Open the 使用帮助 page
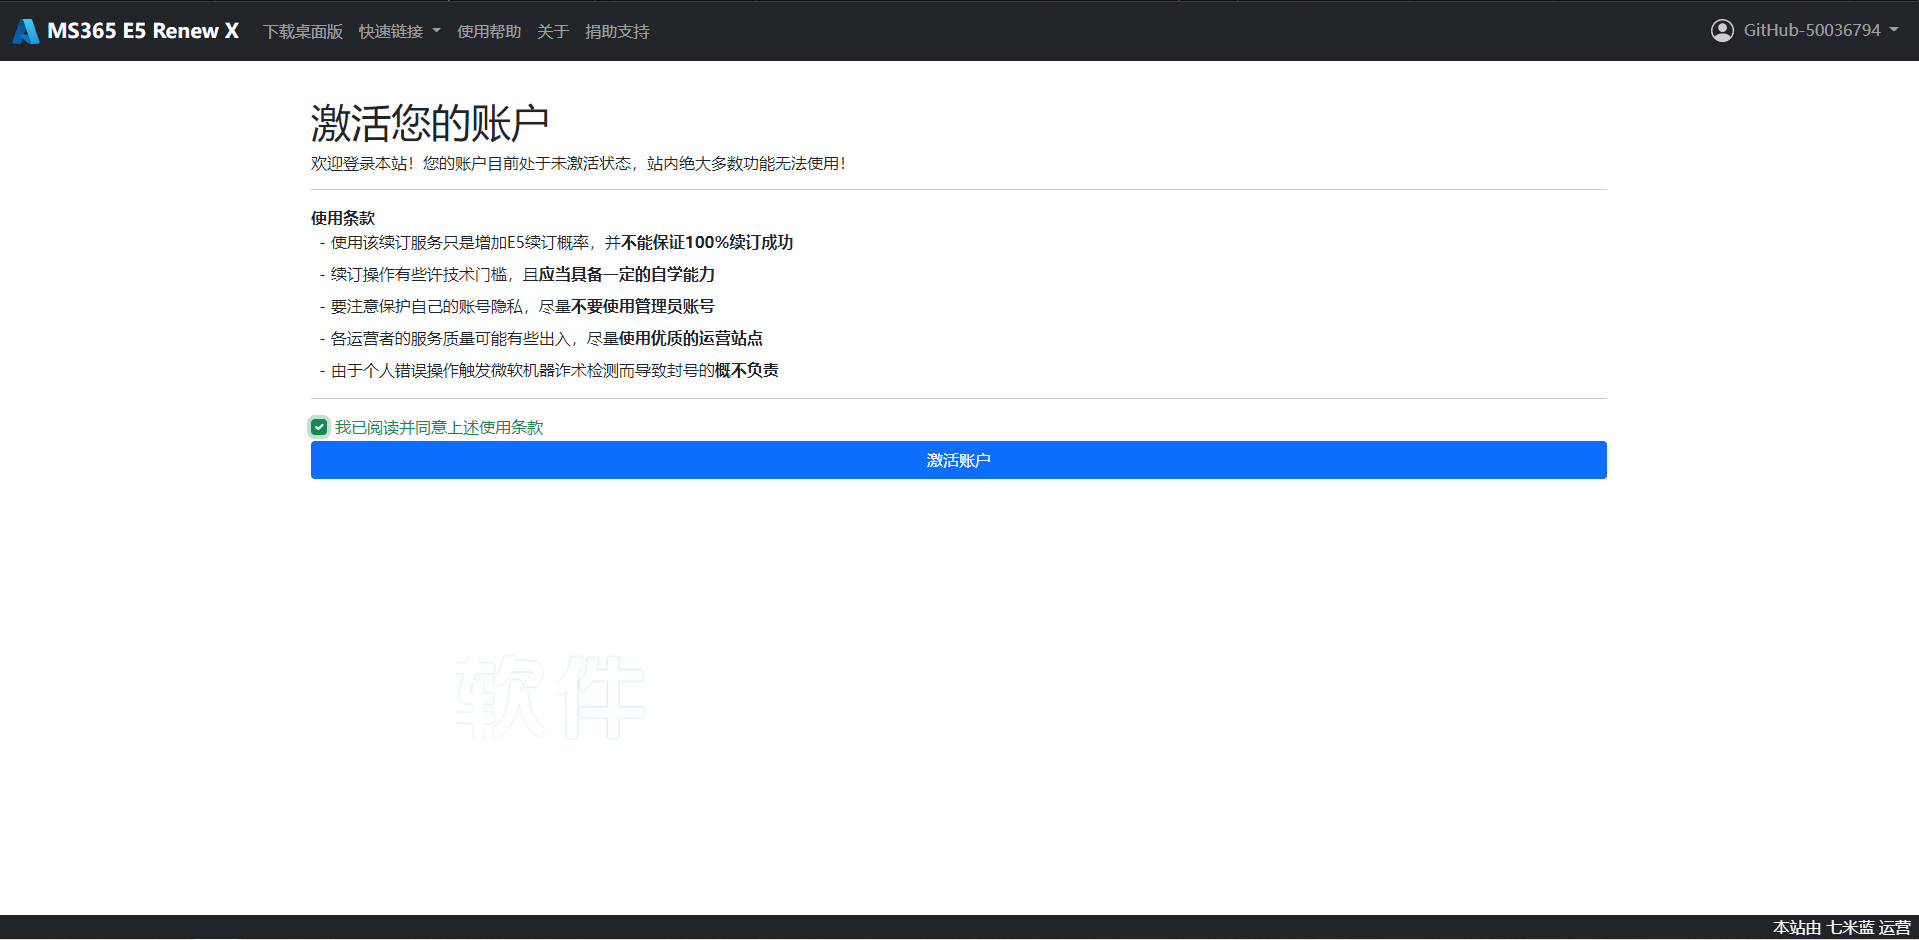The height and width of the screenshot is (940, 1919). pos(488,32)
